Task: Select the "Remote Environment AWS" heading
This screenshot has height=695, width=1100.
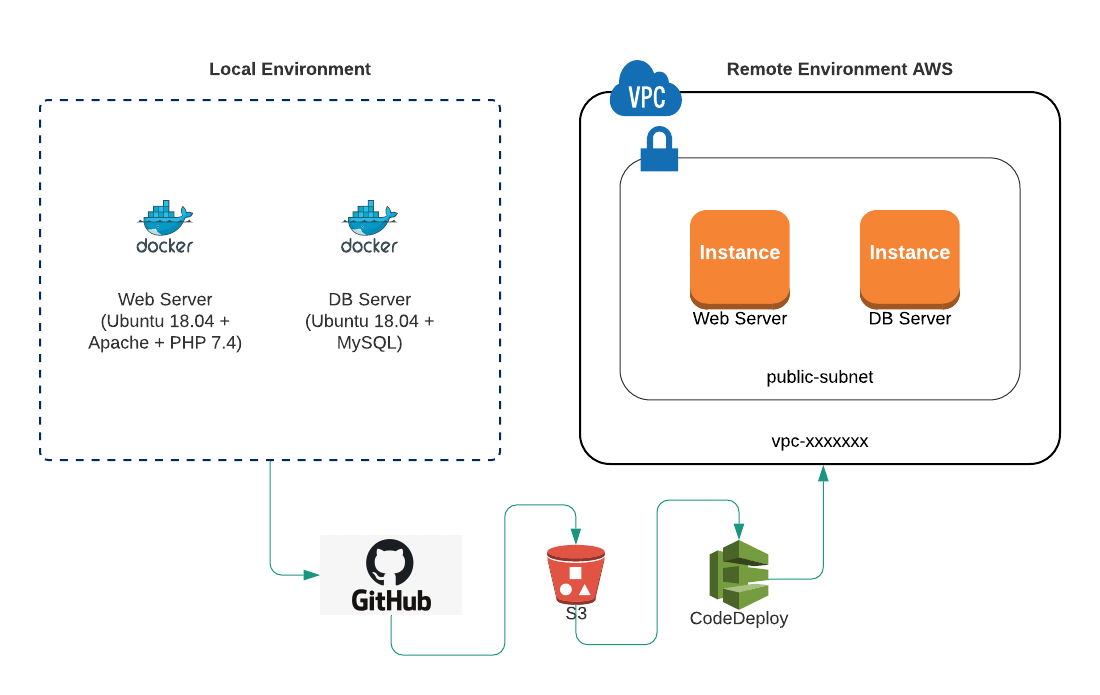Action: [x=840, y=69]
